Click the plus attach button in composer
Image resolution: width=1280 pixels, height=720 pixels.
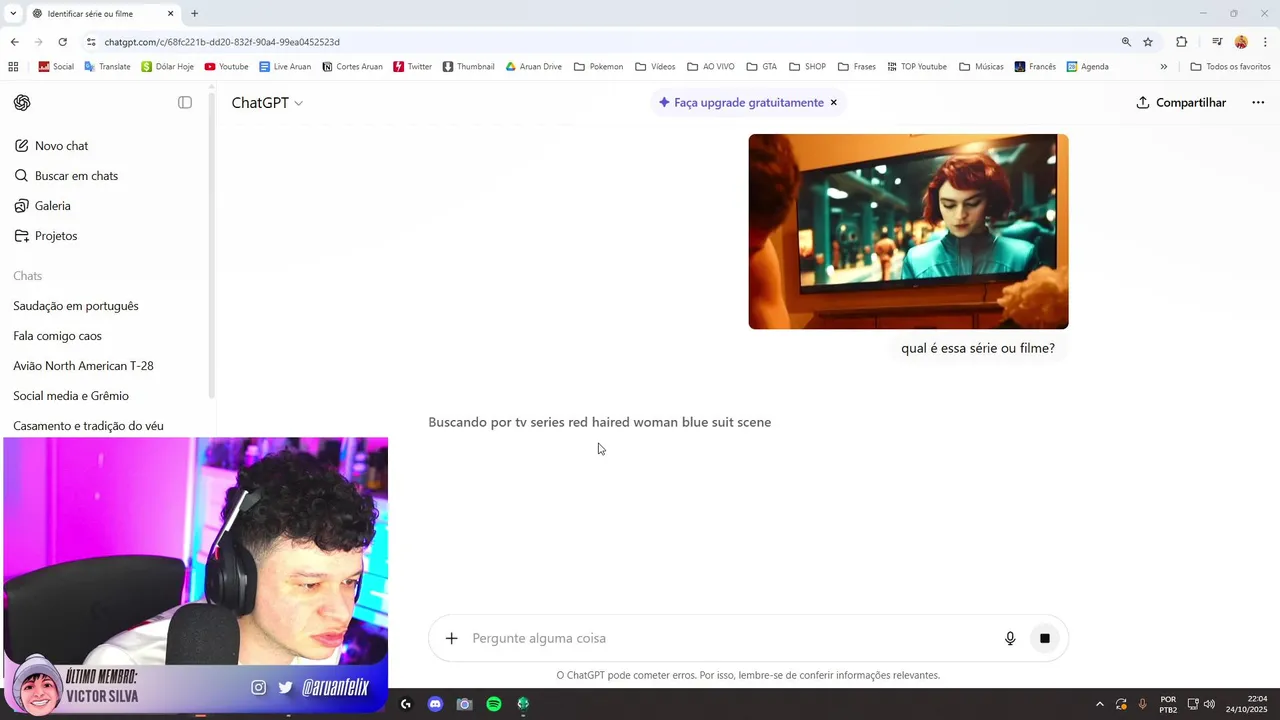coord(451,638)
